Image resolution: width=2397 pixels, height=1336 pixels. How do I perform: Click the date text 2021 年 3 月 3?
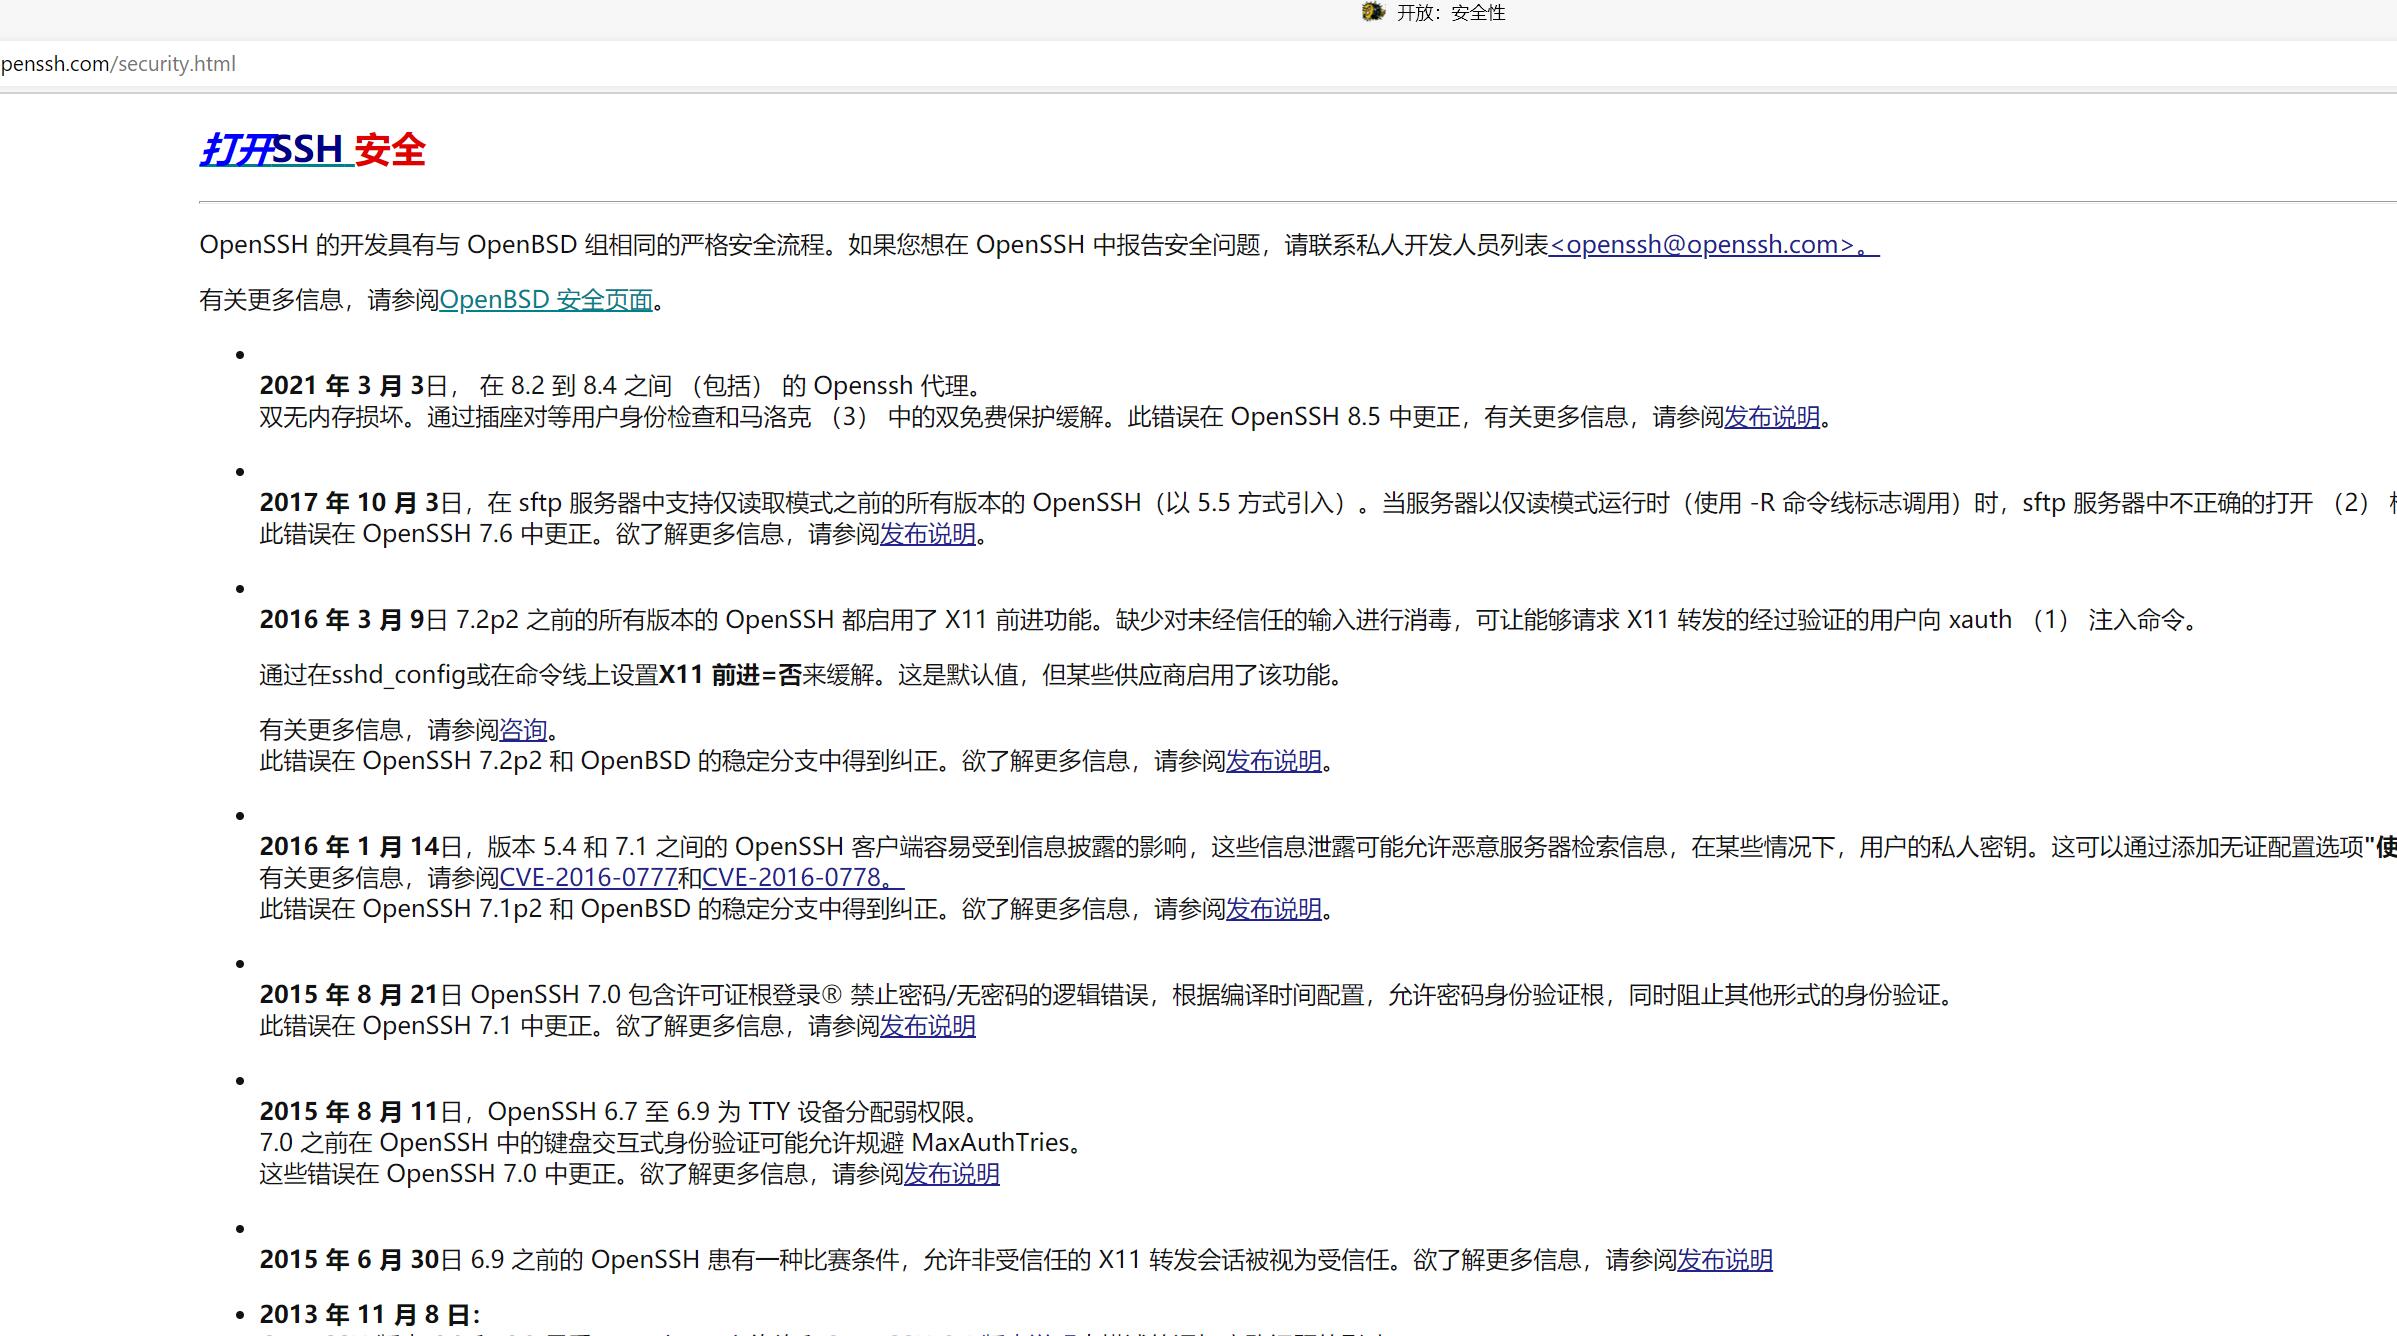(x=343, y=386)
